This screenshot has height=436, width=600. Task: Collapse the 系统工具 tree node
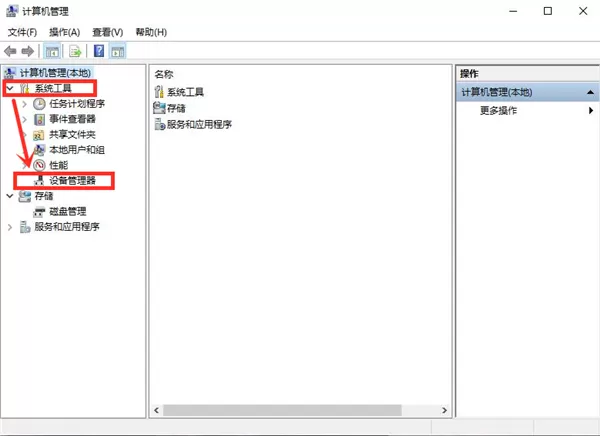click(10, 88)
